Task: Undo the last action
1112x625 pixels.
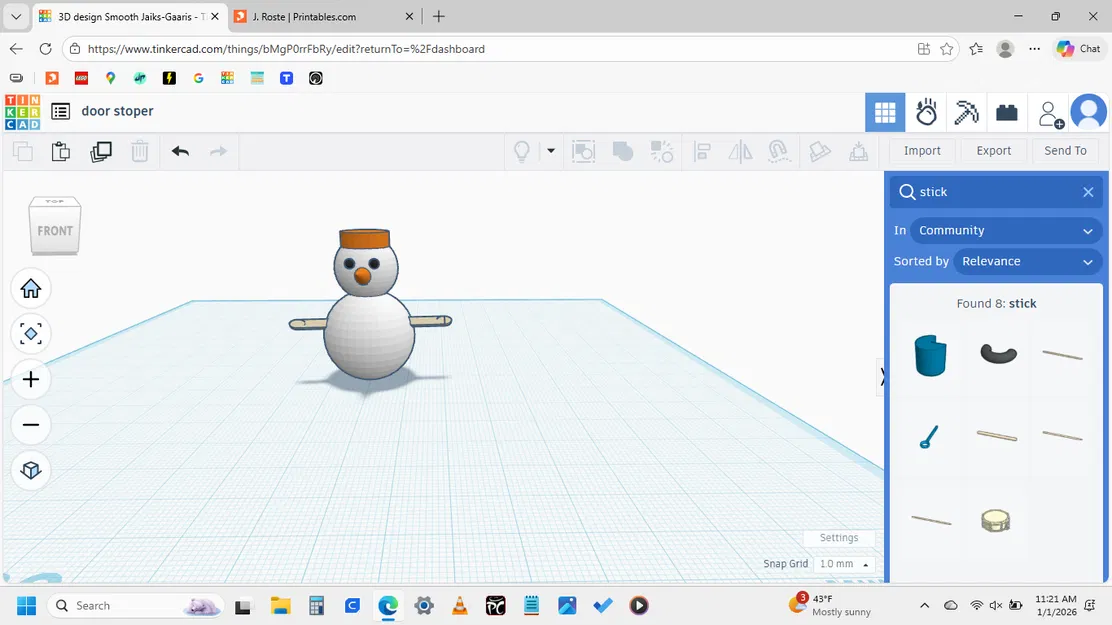Action: tap(180, 151)
